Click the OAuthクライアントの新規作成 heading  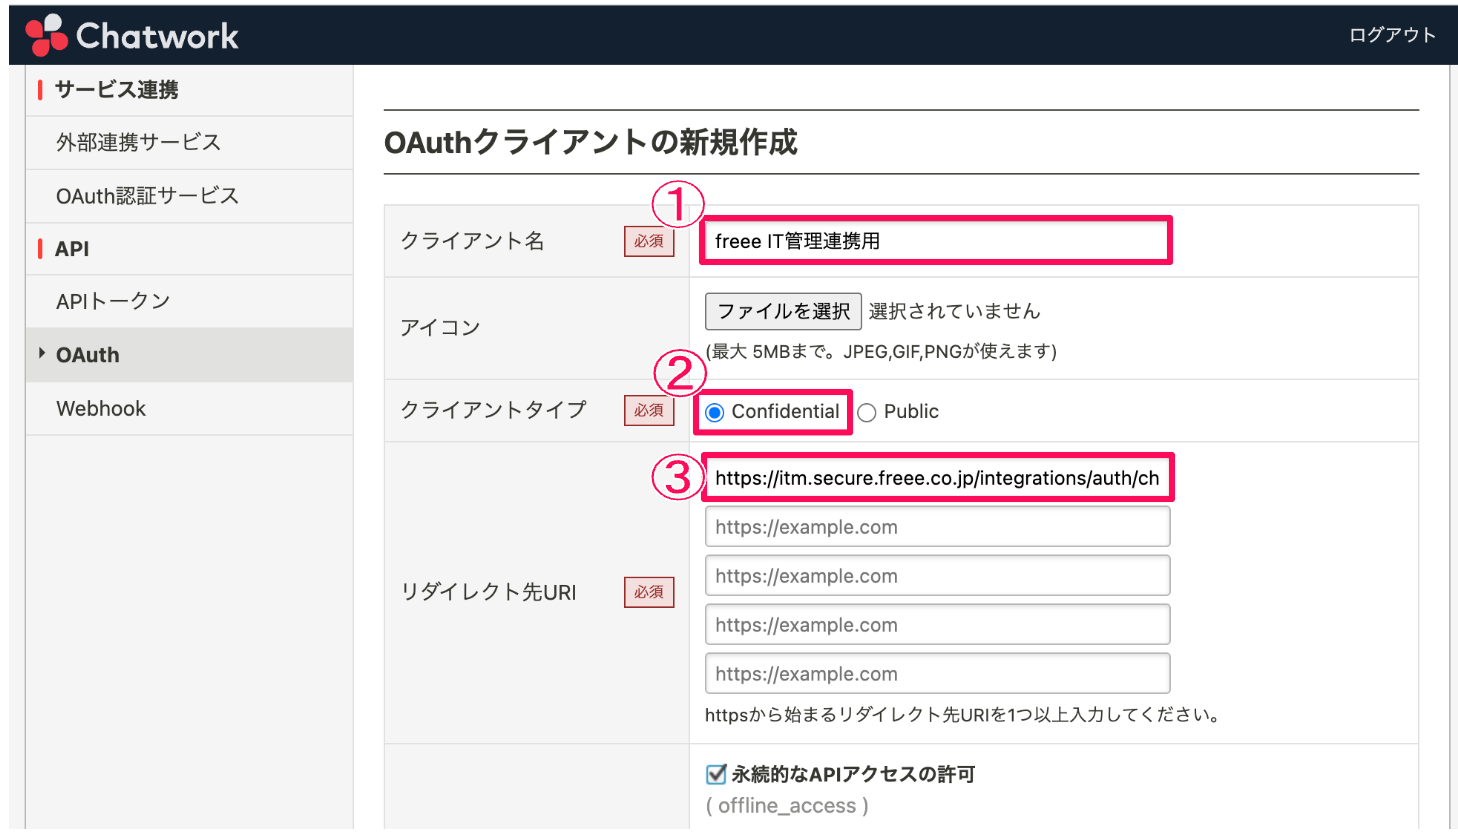pos(591,142)
